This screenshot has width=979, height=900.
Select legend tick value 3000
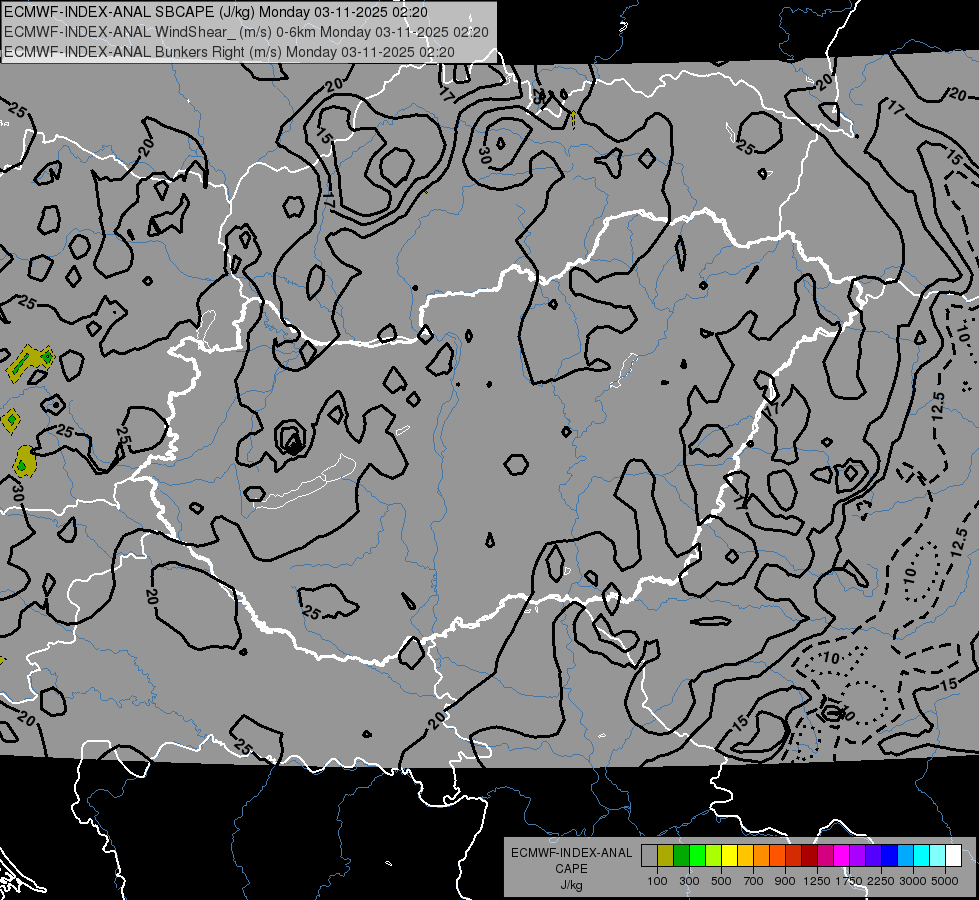pyautogui.click(x=913, y=881)
